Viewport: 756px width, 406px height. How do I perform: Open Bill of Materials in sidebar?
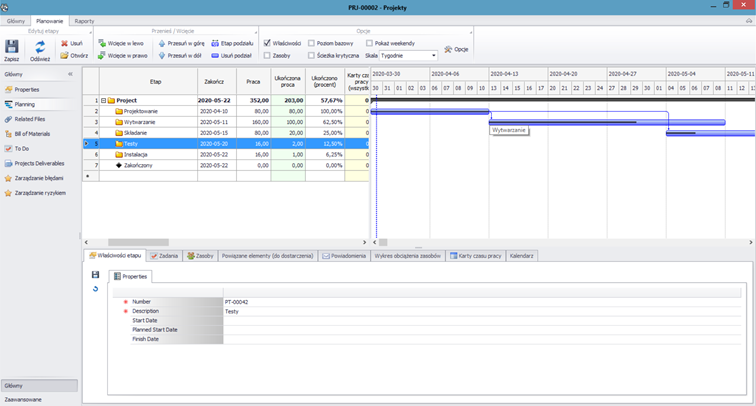click(27, 134)
